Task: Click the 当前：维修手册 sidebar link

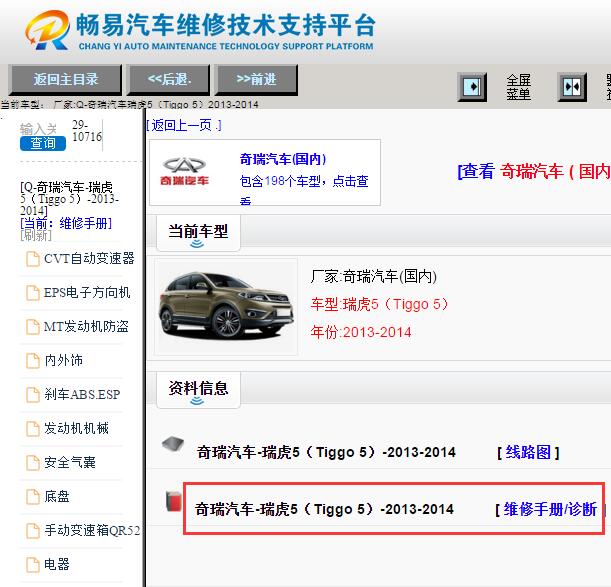Action: [x=66, y=223]
